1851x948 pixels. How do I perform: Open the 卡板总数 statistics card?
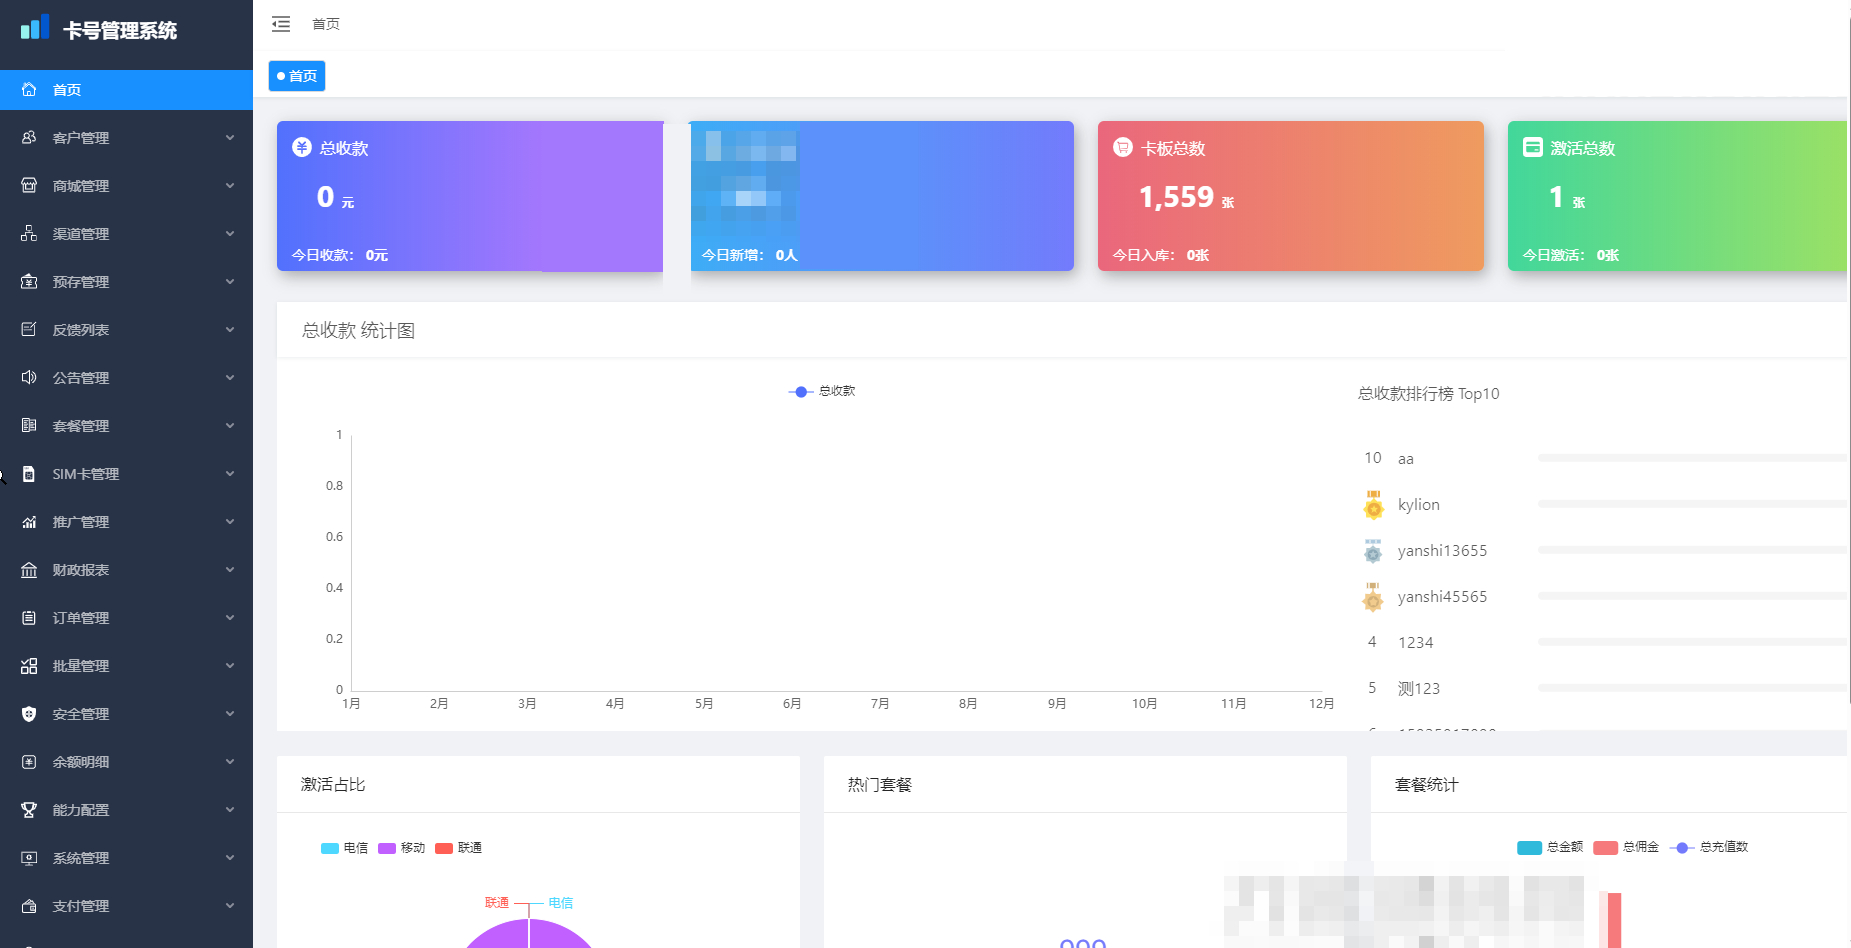click(x=1290, y=196)
